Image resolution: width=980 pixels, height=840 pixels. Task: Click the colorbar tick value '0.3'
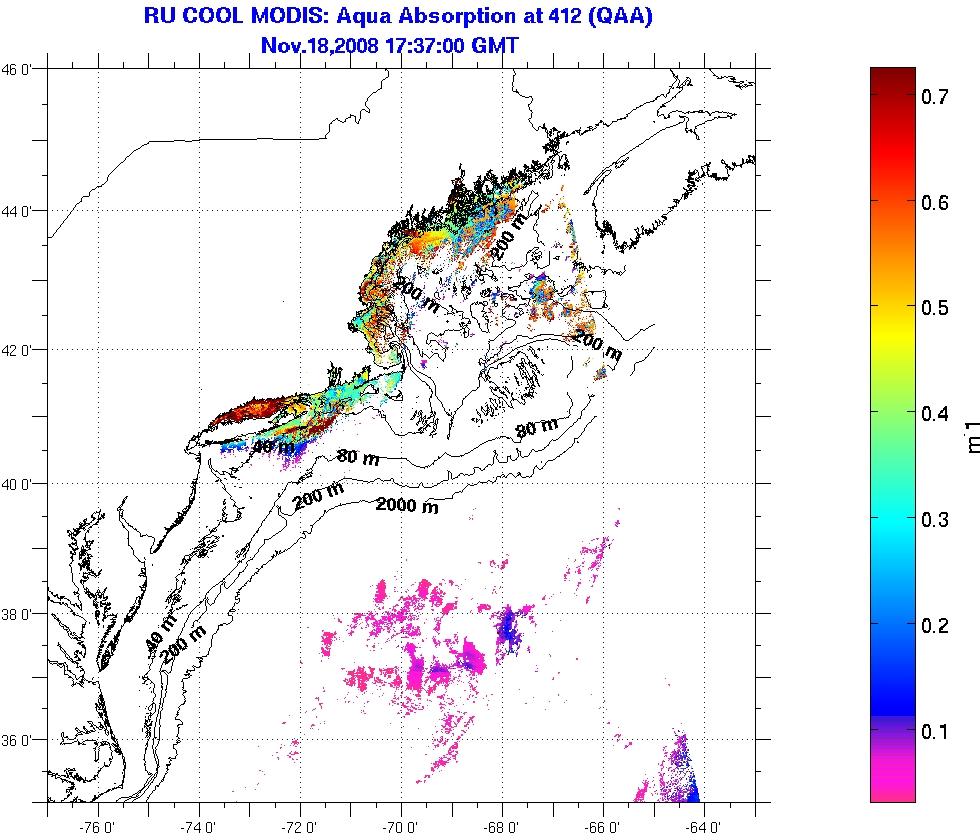[x=935, y=519]
